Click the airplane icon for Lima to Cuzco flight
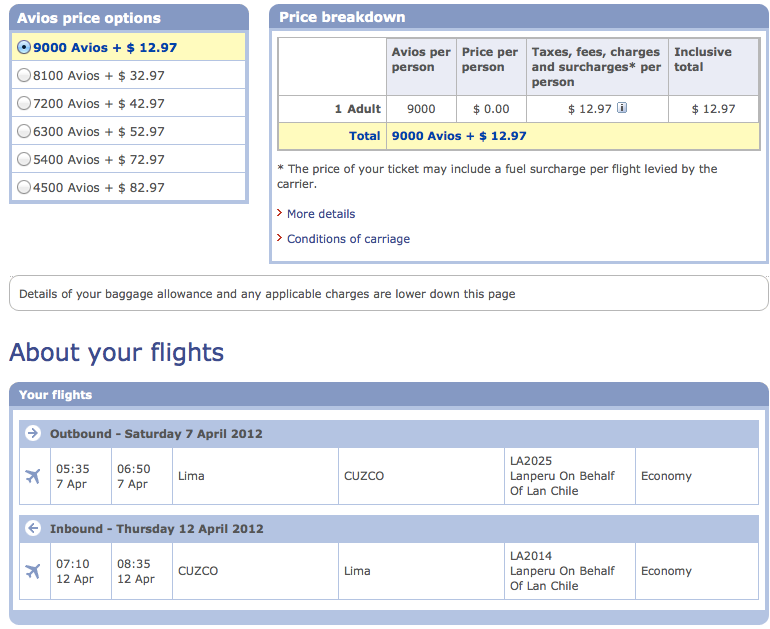Screen dimensions: 770x629 (x=33, y=476)
